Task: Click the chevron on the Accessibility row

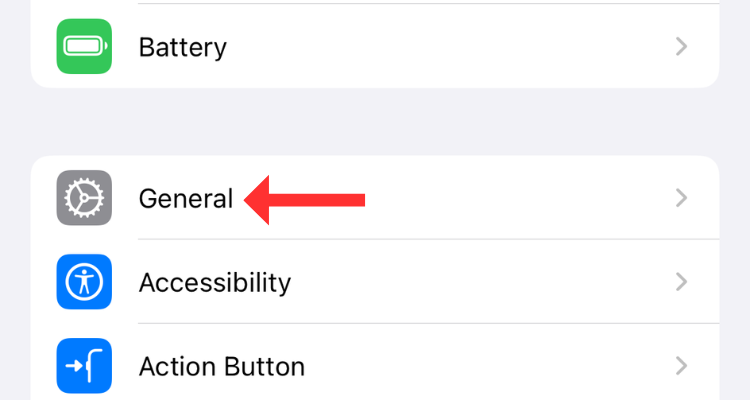Action: coord(681,282)
